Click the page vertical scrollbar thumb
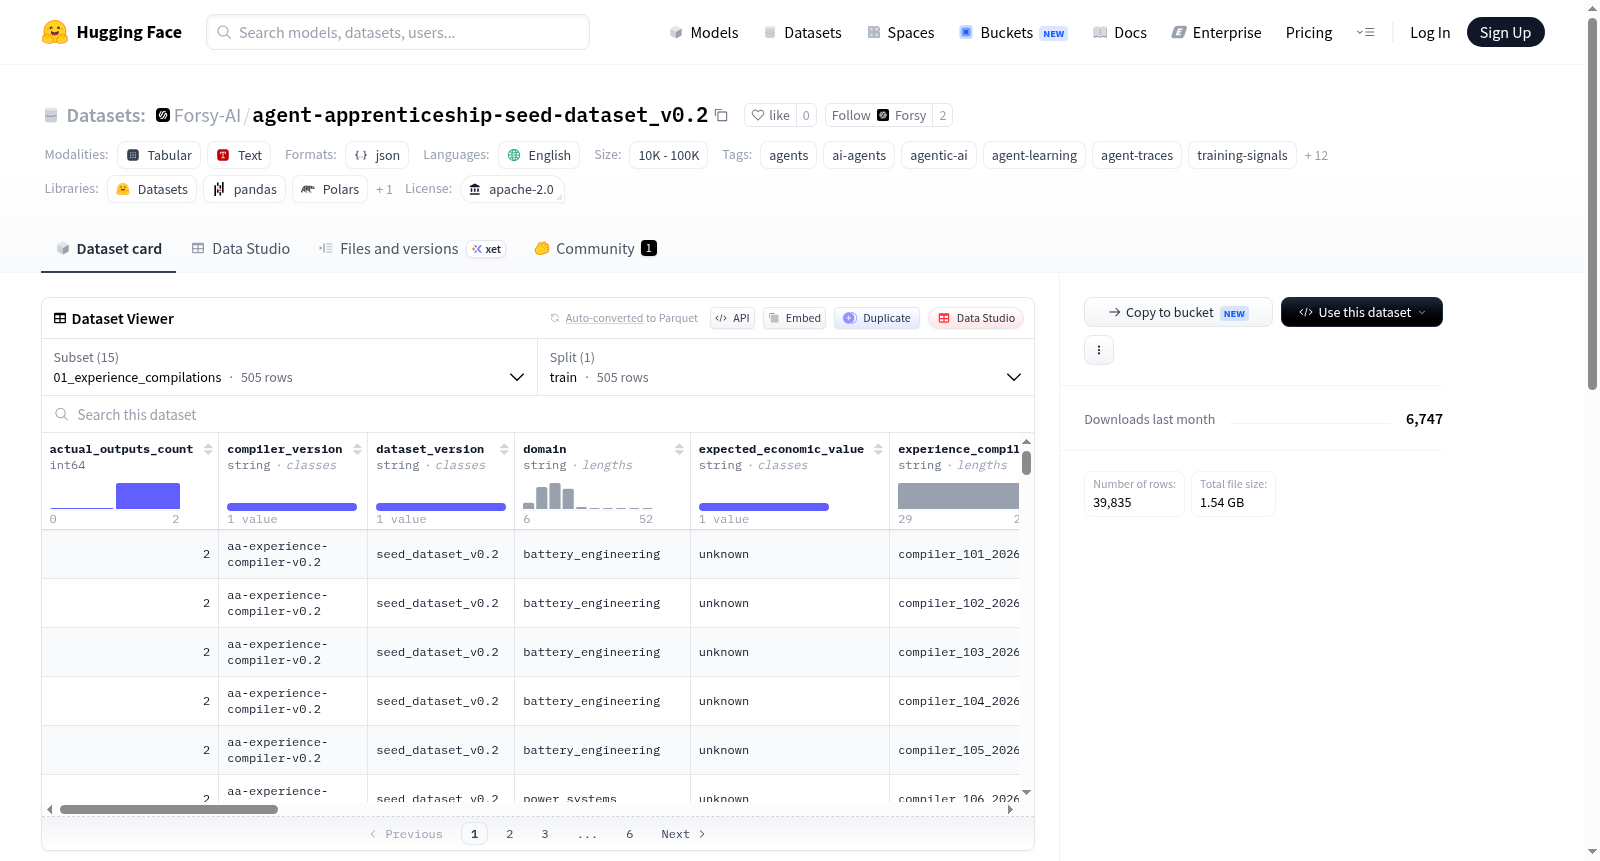 click(x=1593, y=205)
